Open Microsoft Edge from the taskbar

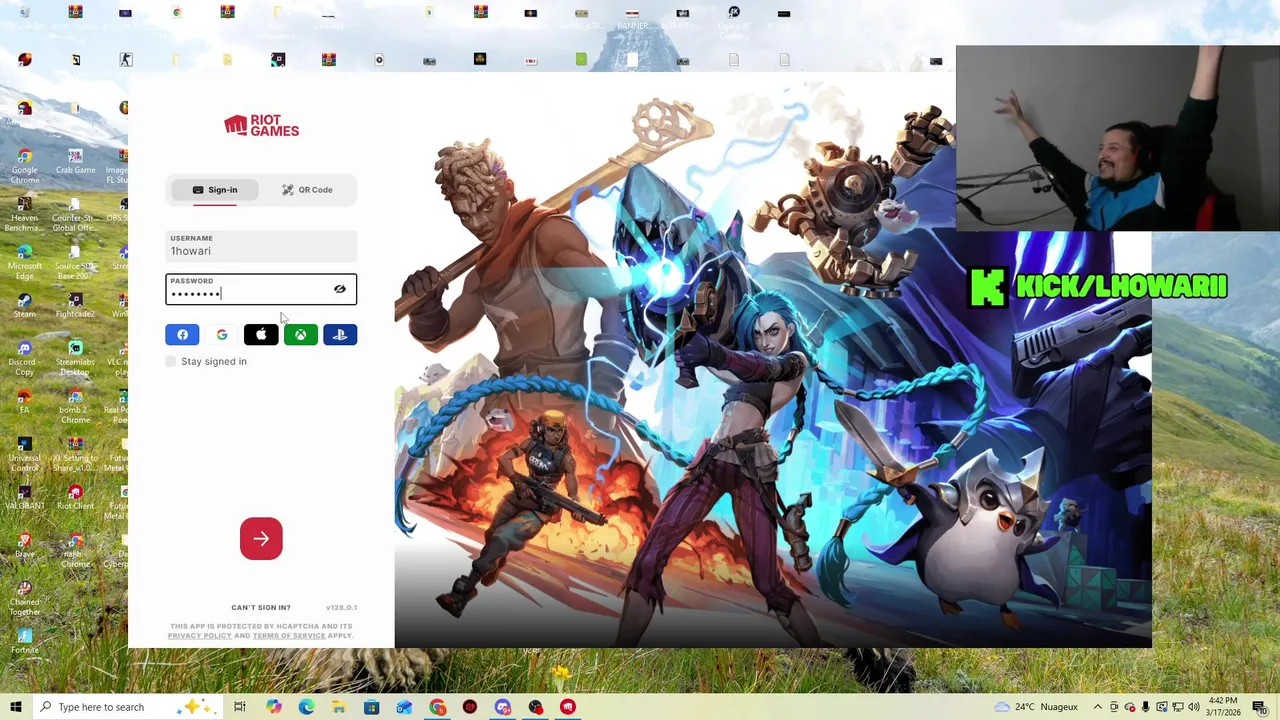(306, 707)
